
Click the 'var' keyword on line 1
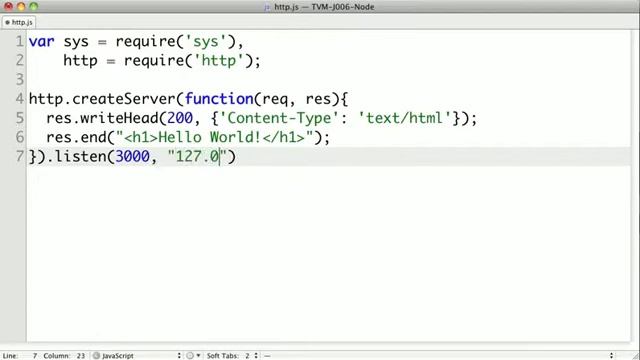[41, 42]
